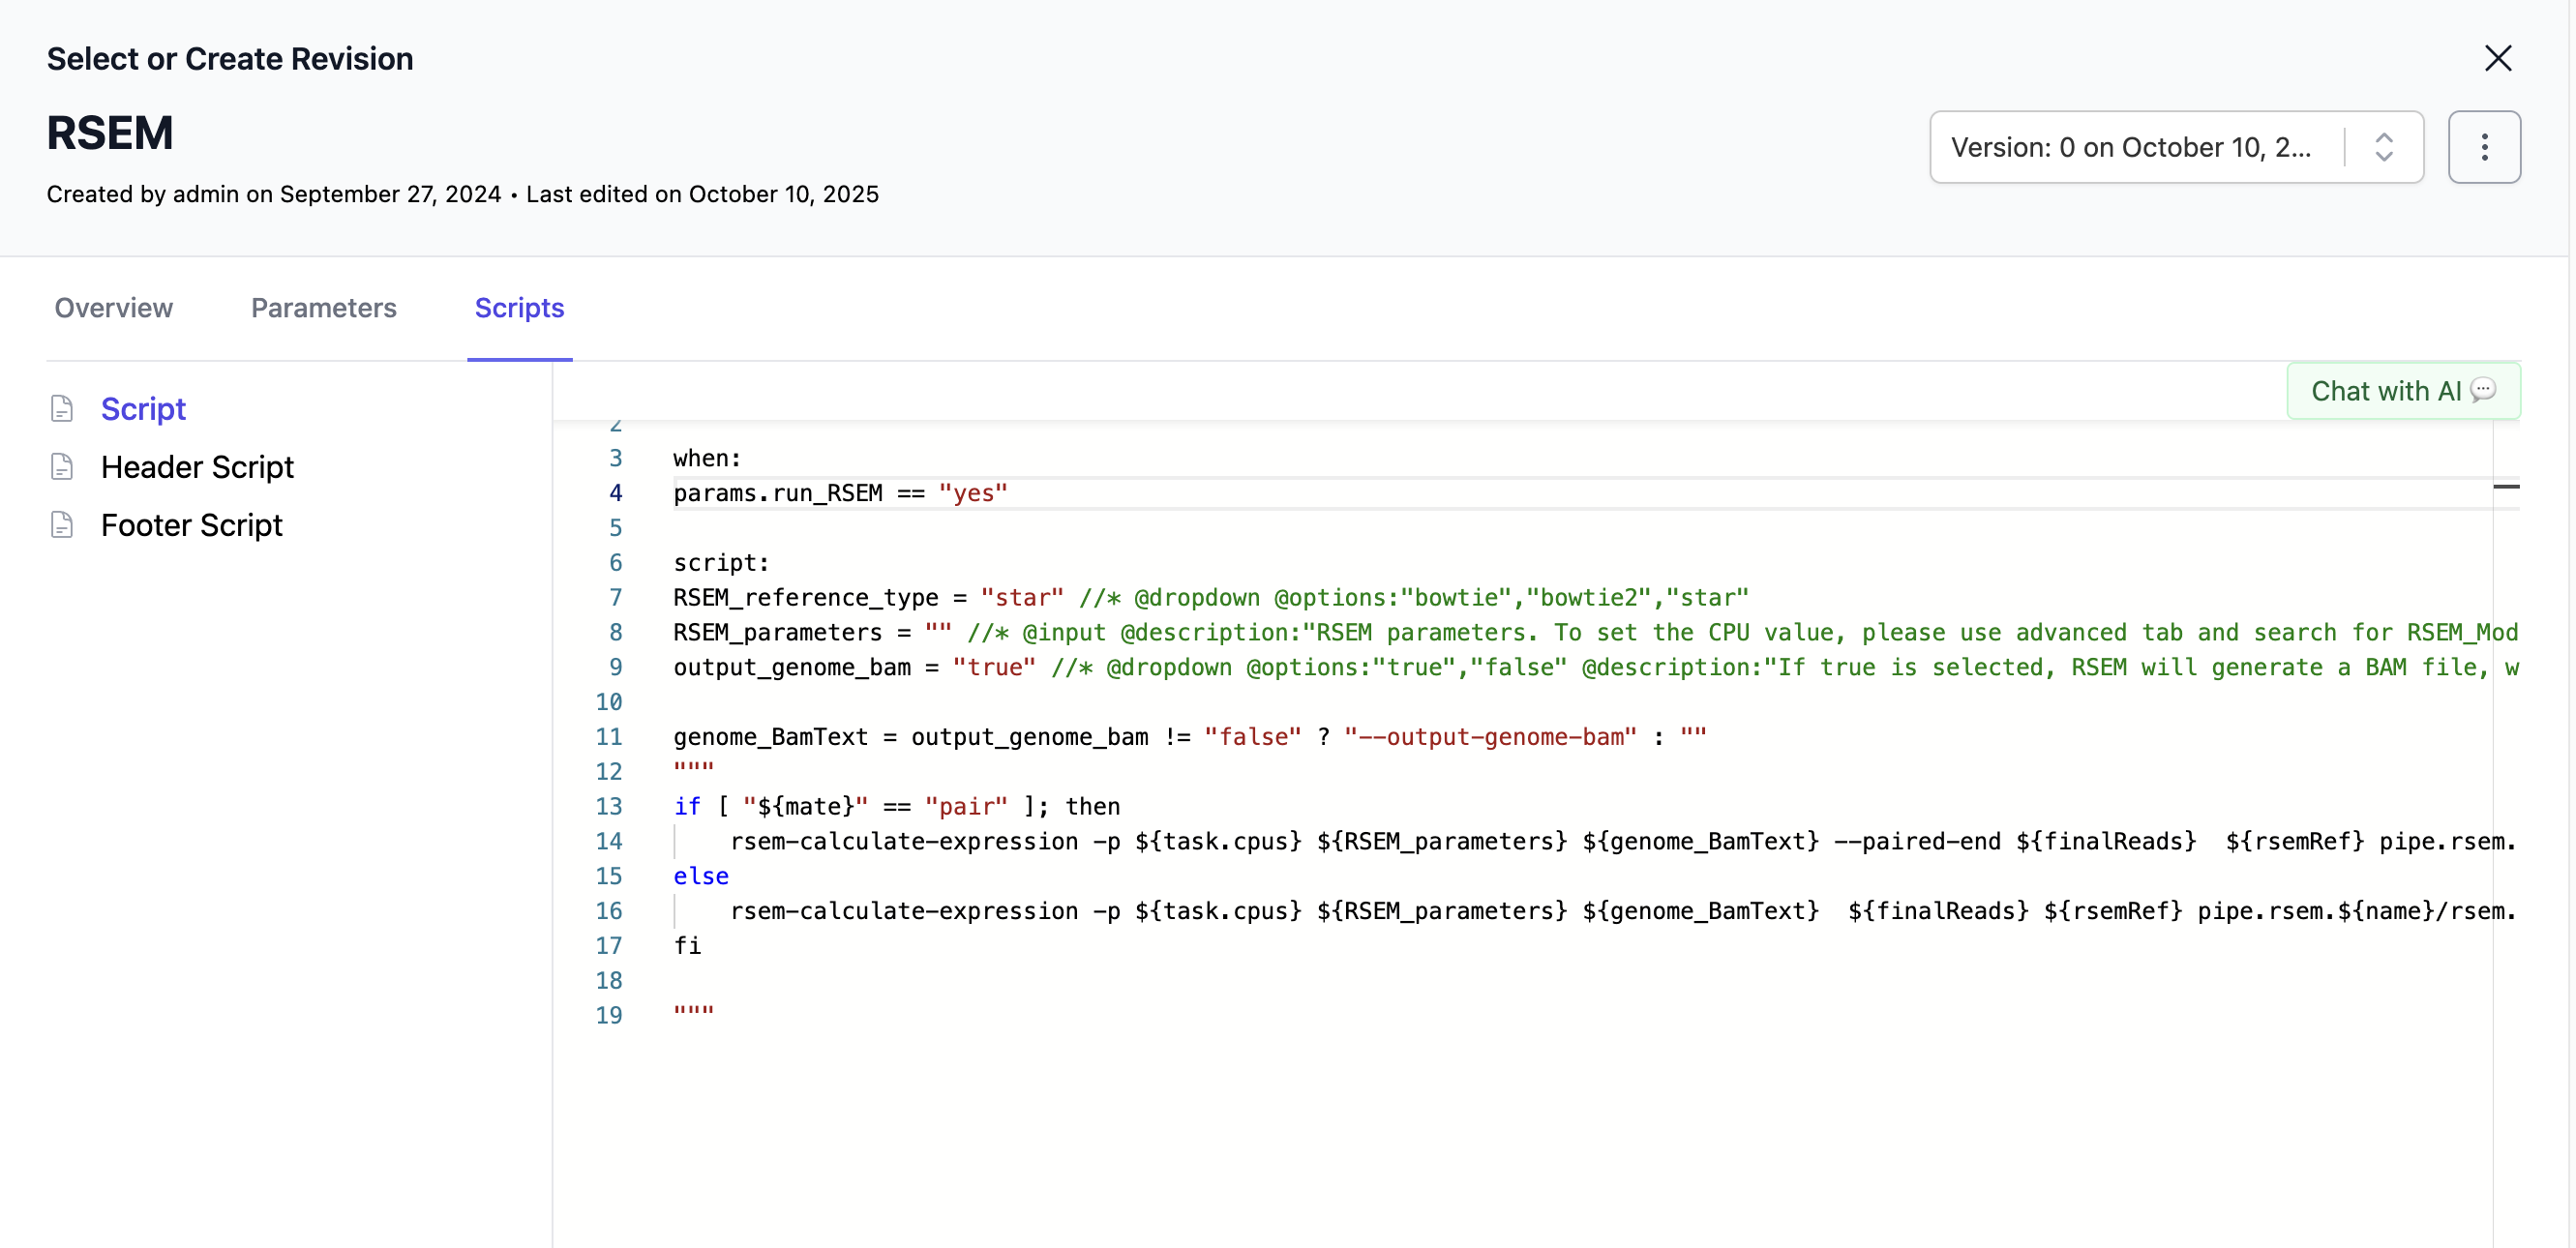Image resolution: width=2576 pixels, height=1248 pixels.
Task: Click the file icon next to Footer Script
Action: pos(62,525)
